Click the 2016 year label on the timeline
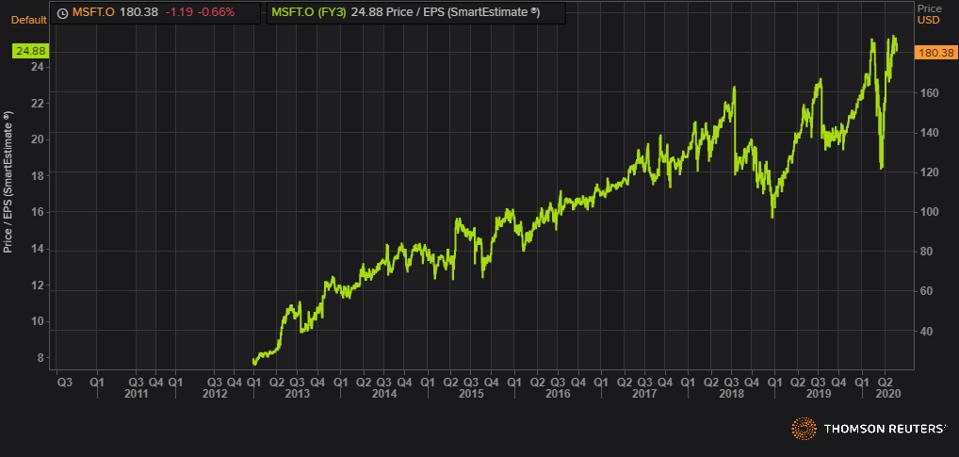The height and width of the screenshot is (457, 959). [x=556, y=394]
